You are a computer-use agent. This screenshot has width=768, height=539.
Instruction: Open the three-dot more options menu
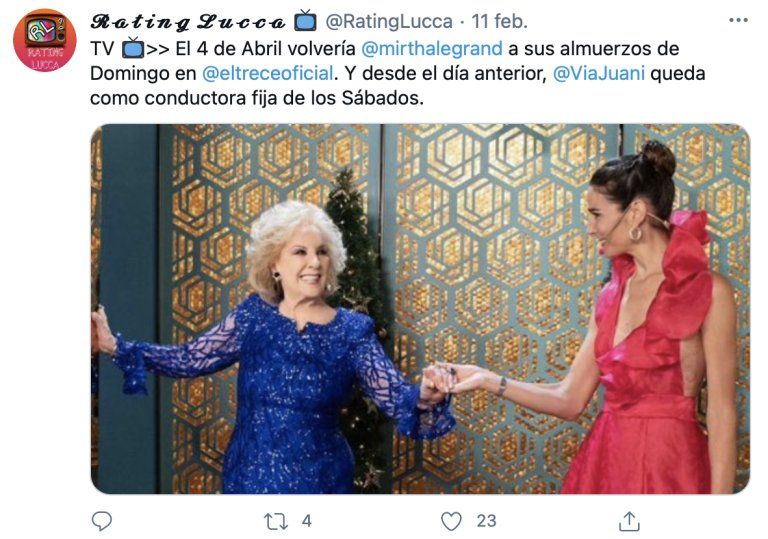click(x=738, y=21)
